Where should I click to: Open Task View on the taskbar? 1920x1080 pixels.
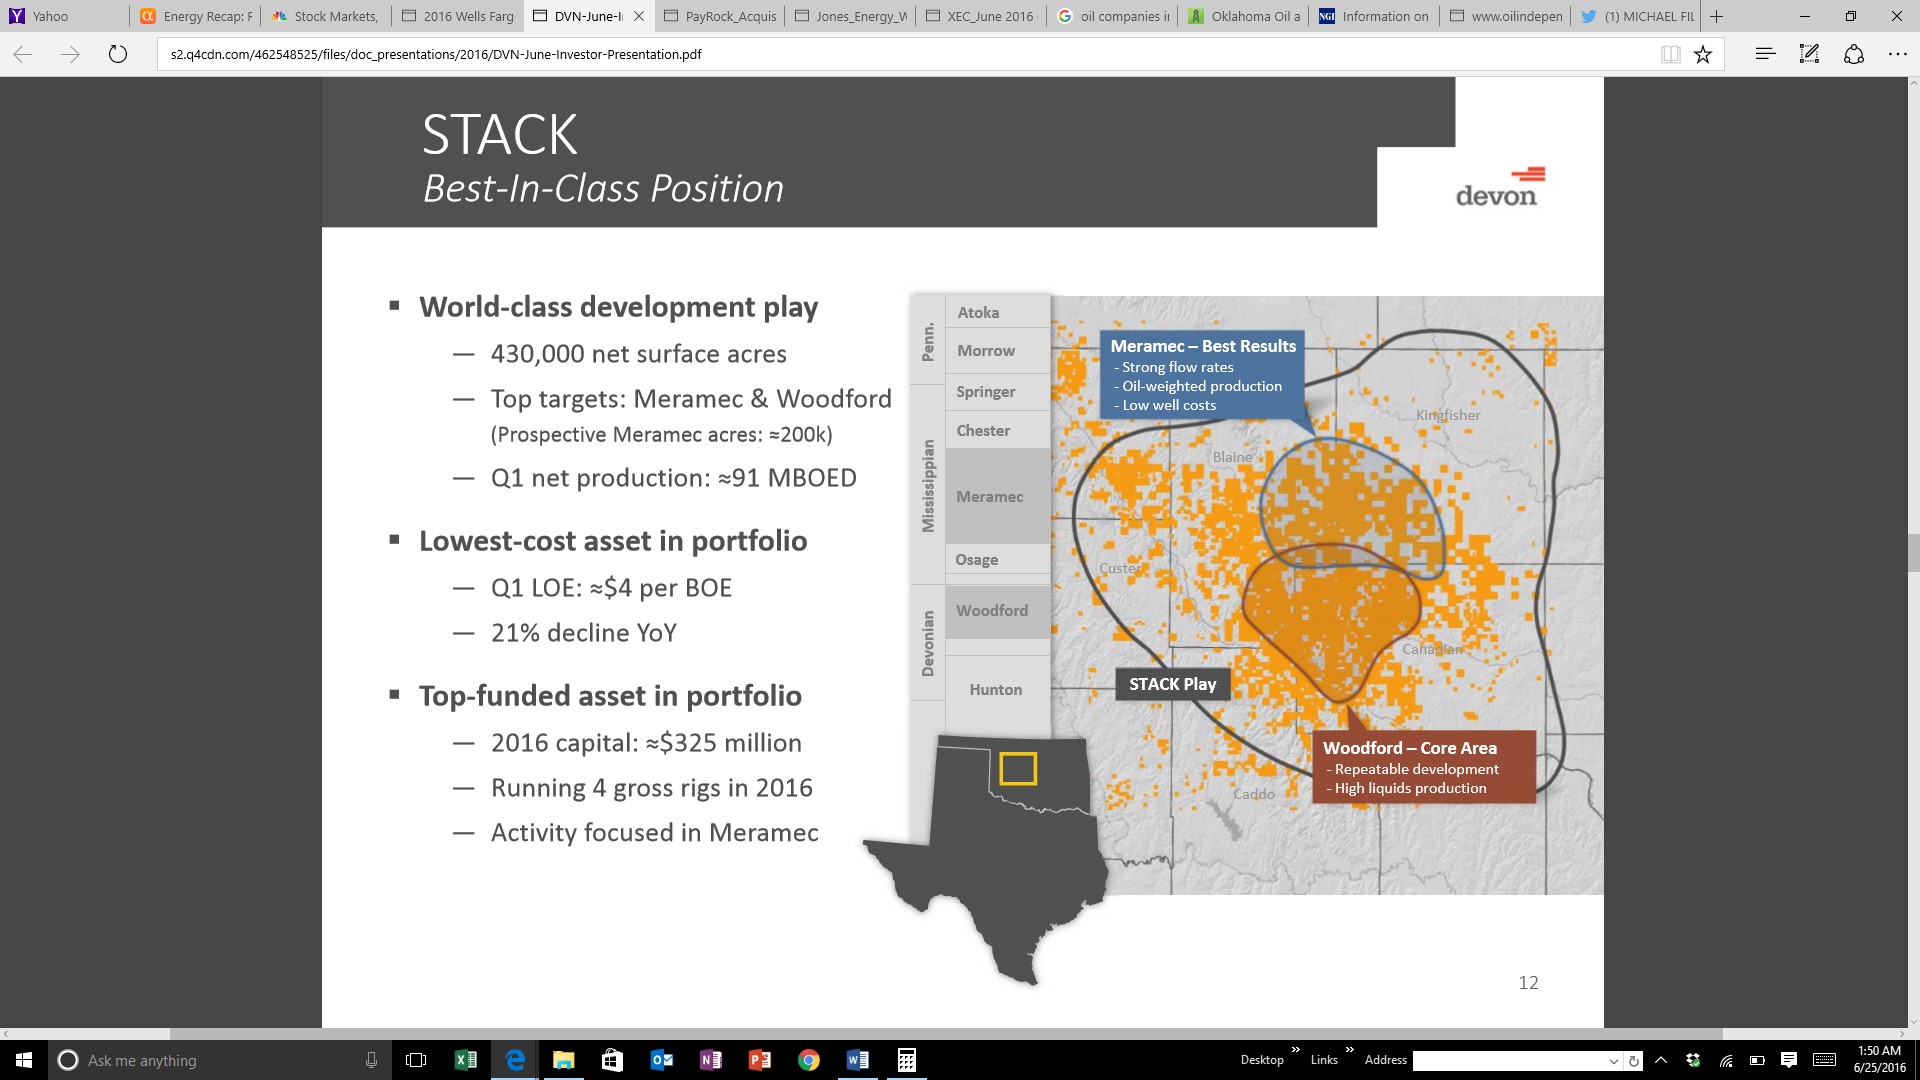tap(416, 1060)
